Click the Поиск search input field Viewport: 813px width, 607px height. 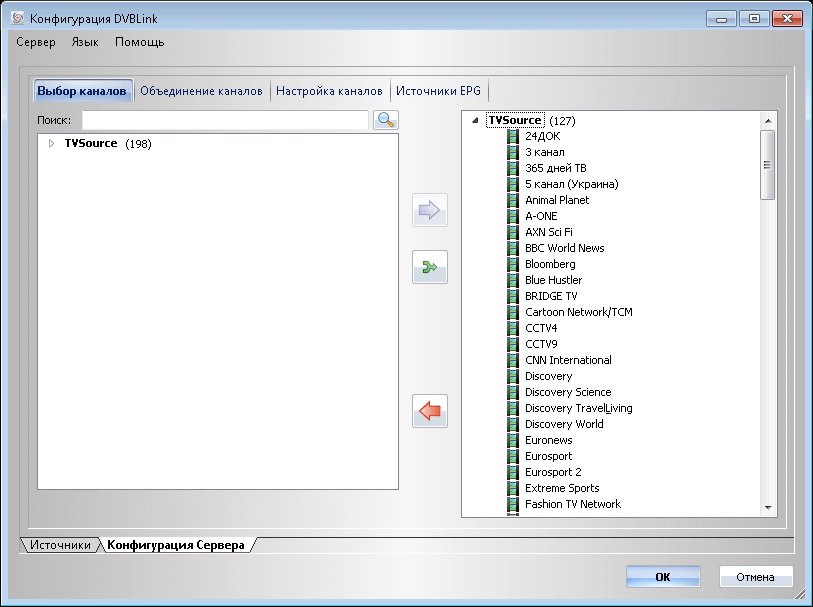(x=225, y=120)
